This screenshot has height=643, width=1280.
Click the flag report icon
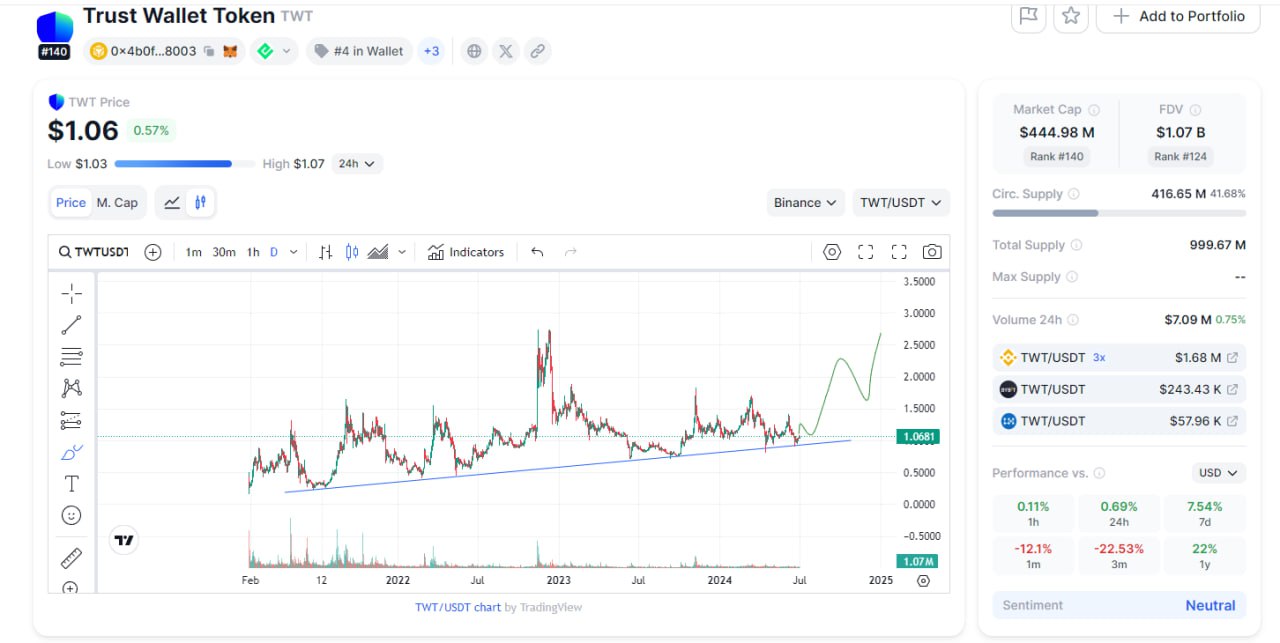(1028, 16)
